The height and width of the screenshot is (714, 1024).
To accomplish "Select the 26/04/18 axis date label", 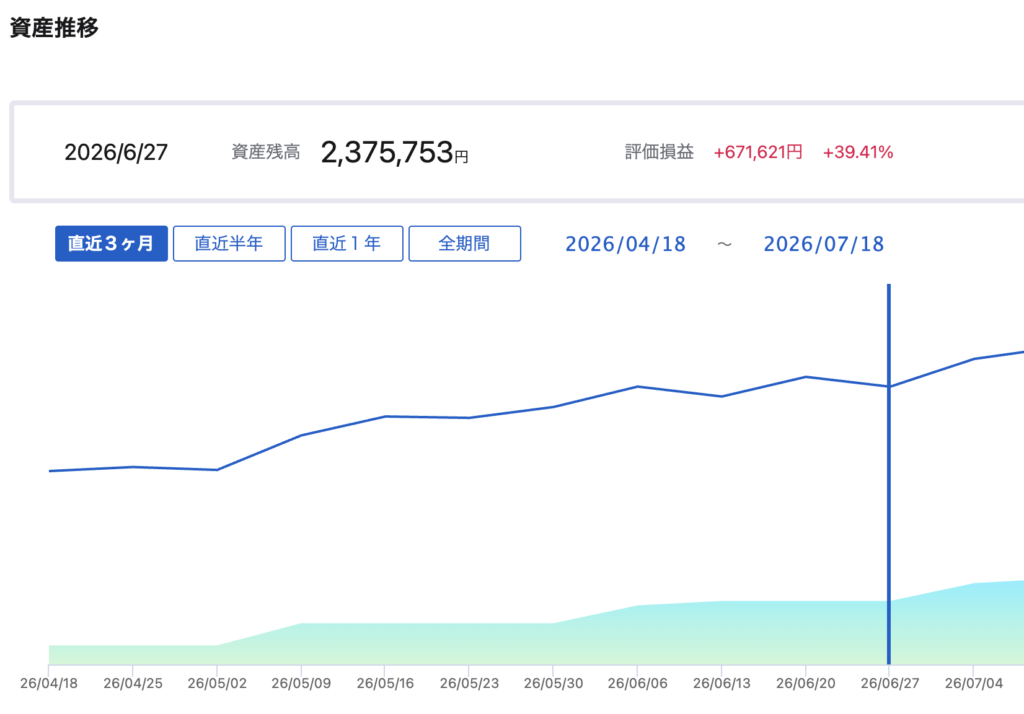I will 49,683.
